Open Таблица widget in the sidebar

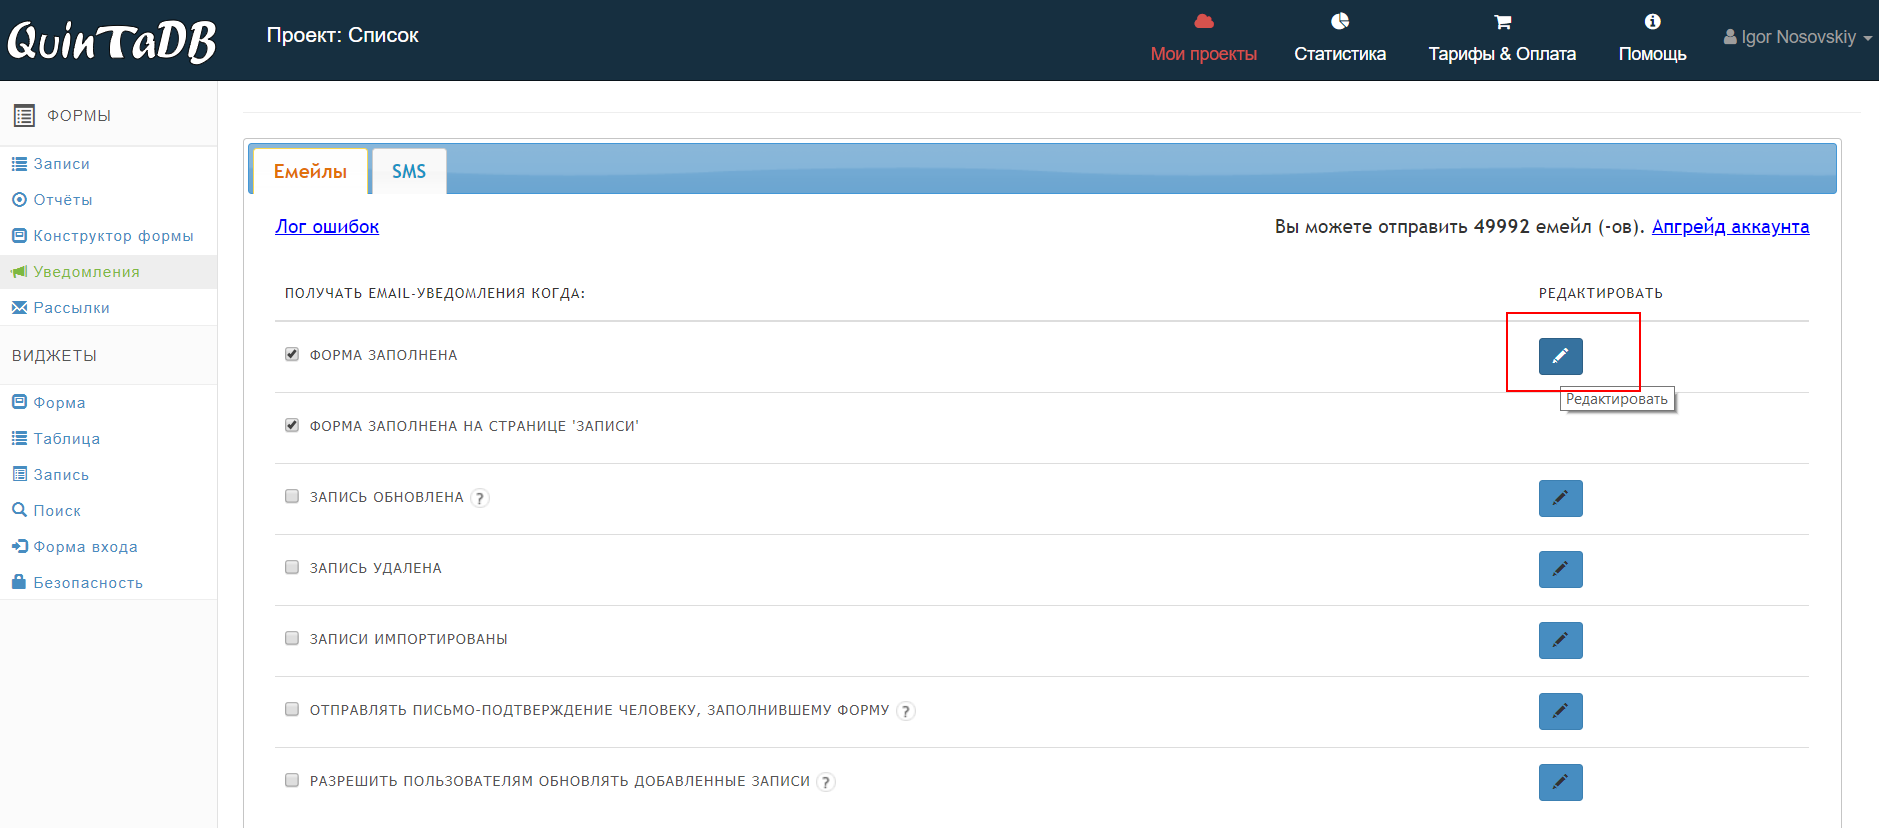click(x=66, y=439)
